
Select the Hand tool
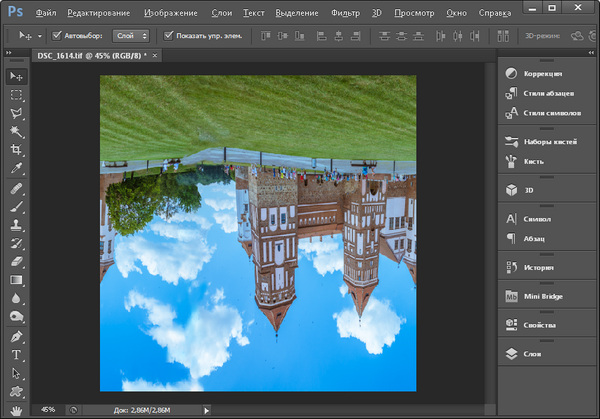(16, 410)
